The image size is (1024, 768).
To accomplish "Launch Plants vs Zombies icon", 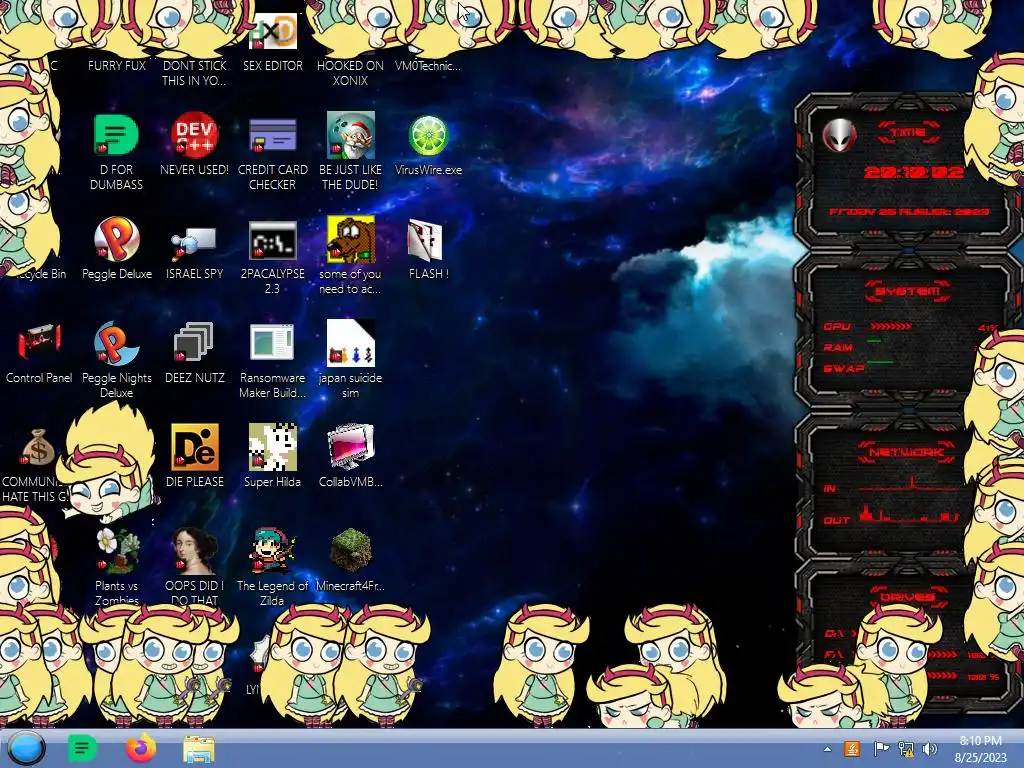I will (118, 551).
